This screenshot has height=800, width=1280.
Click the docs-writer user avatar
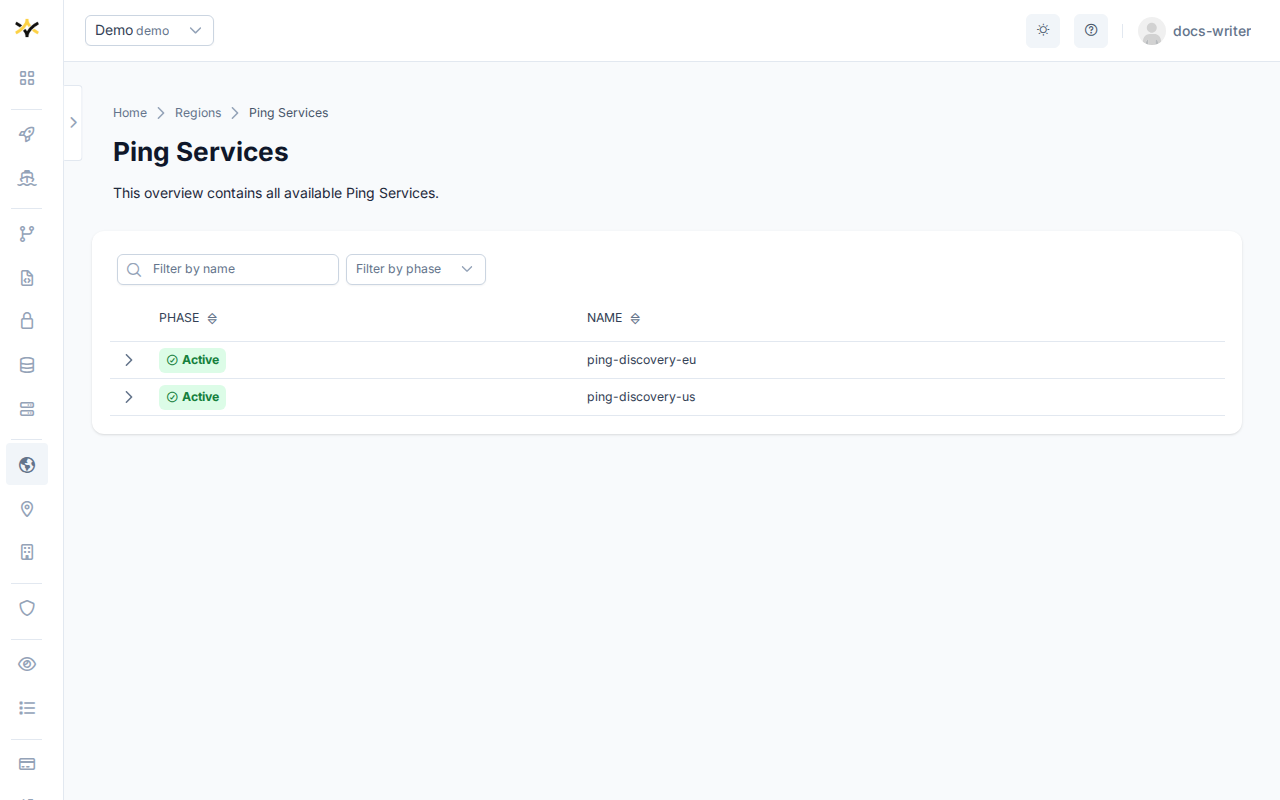click(1152, 31)
